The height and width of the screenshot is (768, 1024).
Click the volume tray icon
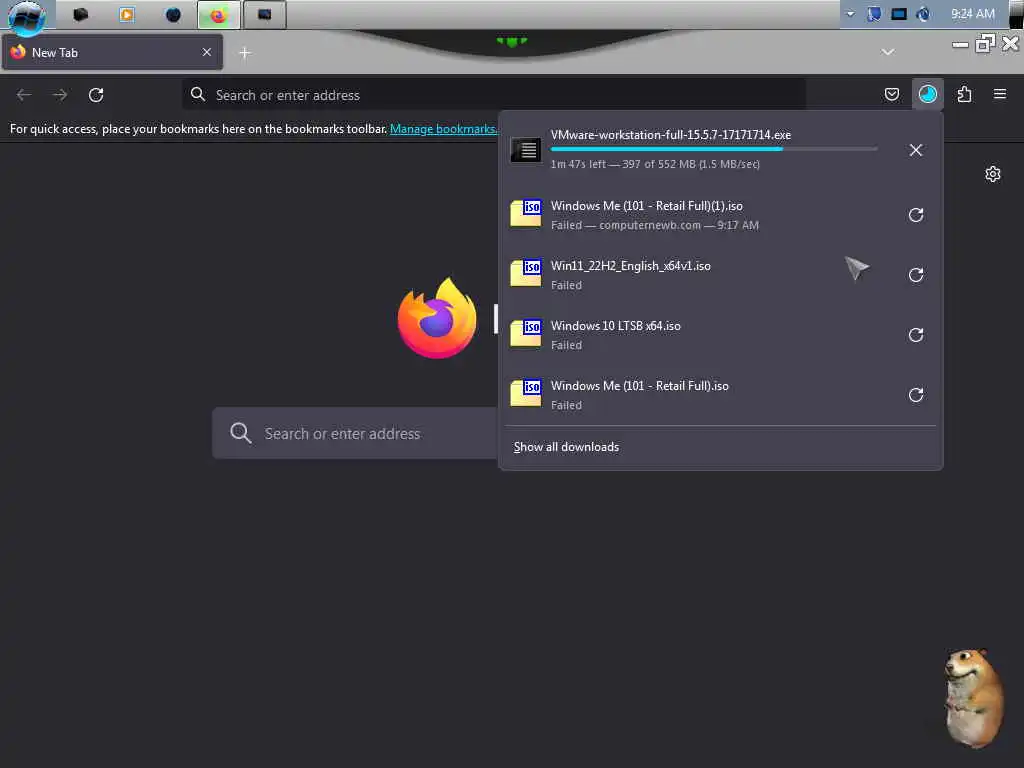point(923,14)
